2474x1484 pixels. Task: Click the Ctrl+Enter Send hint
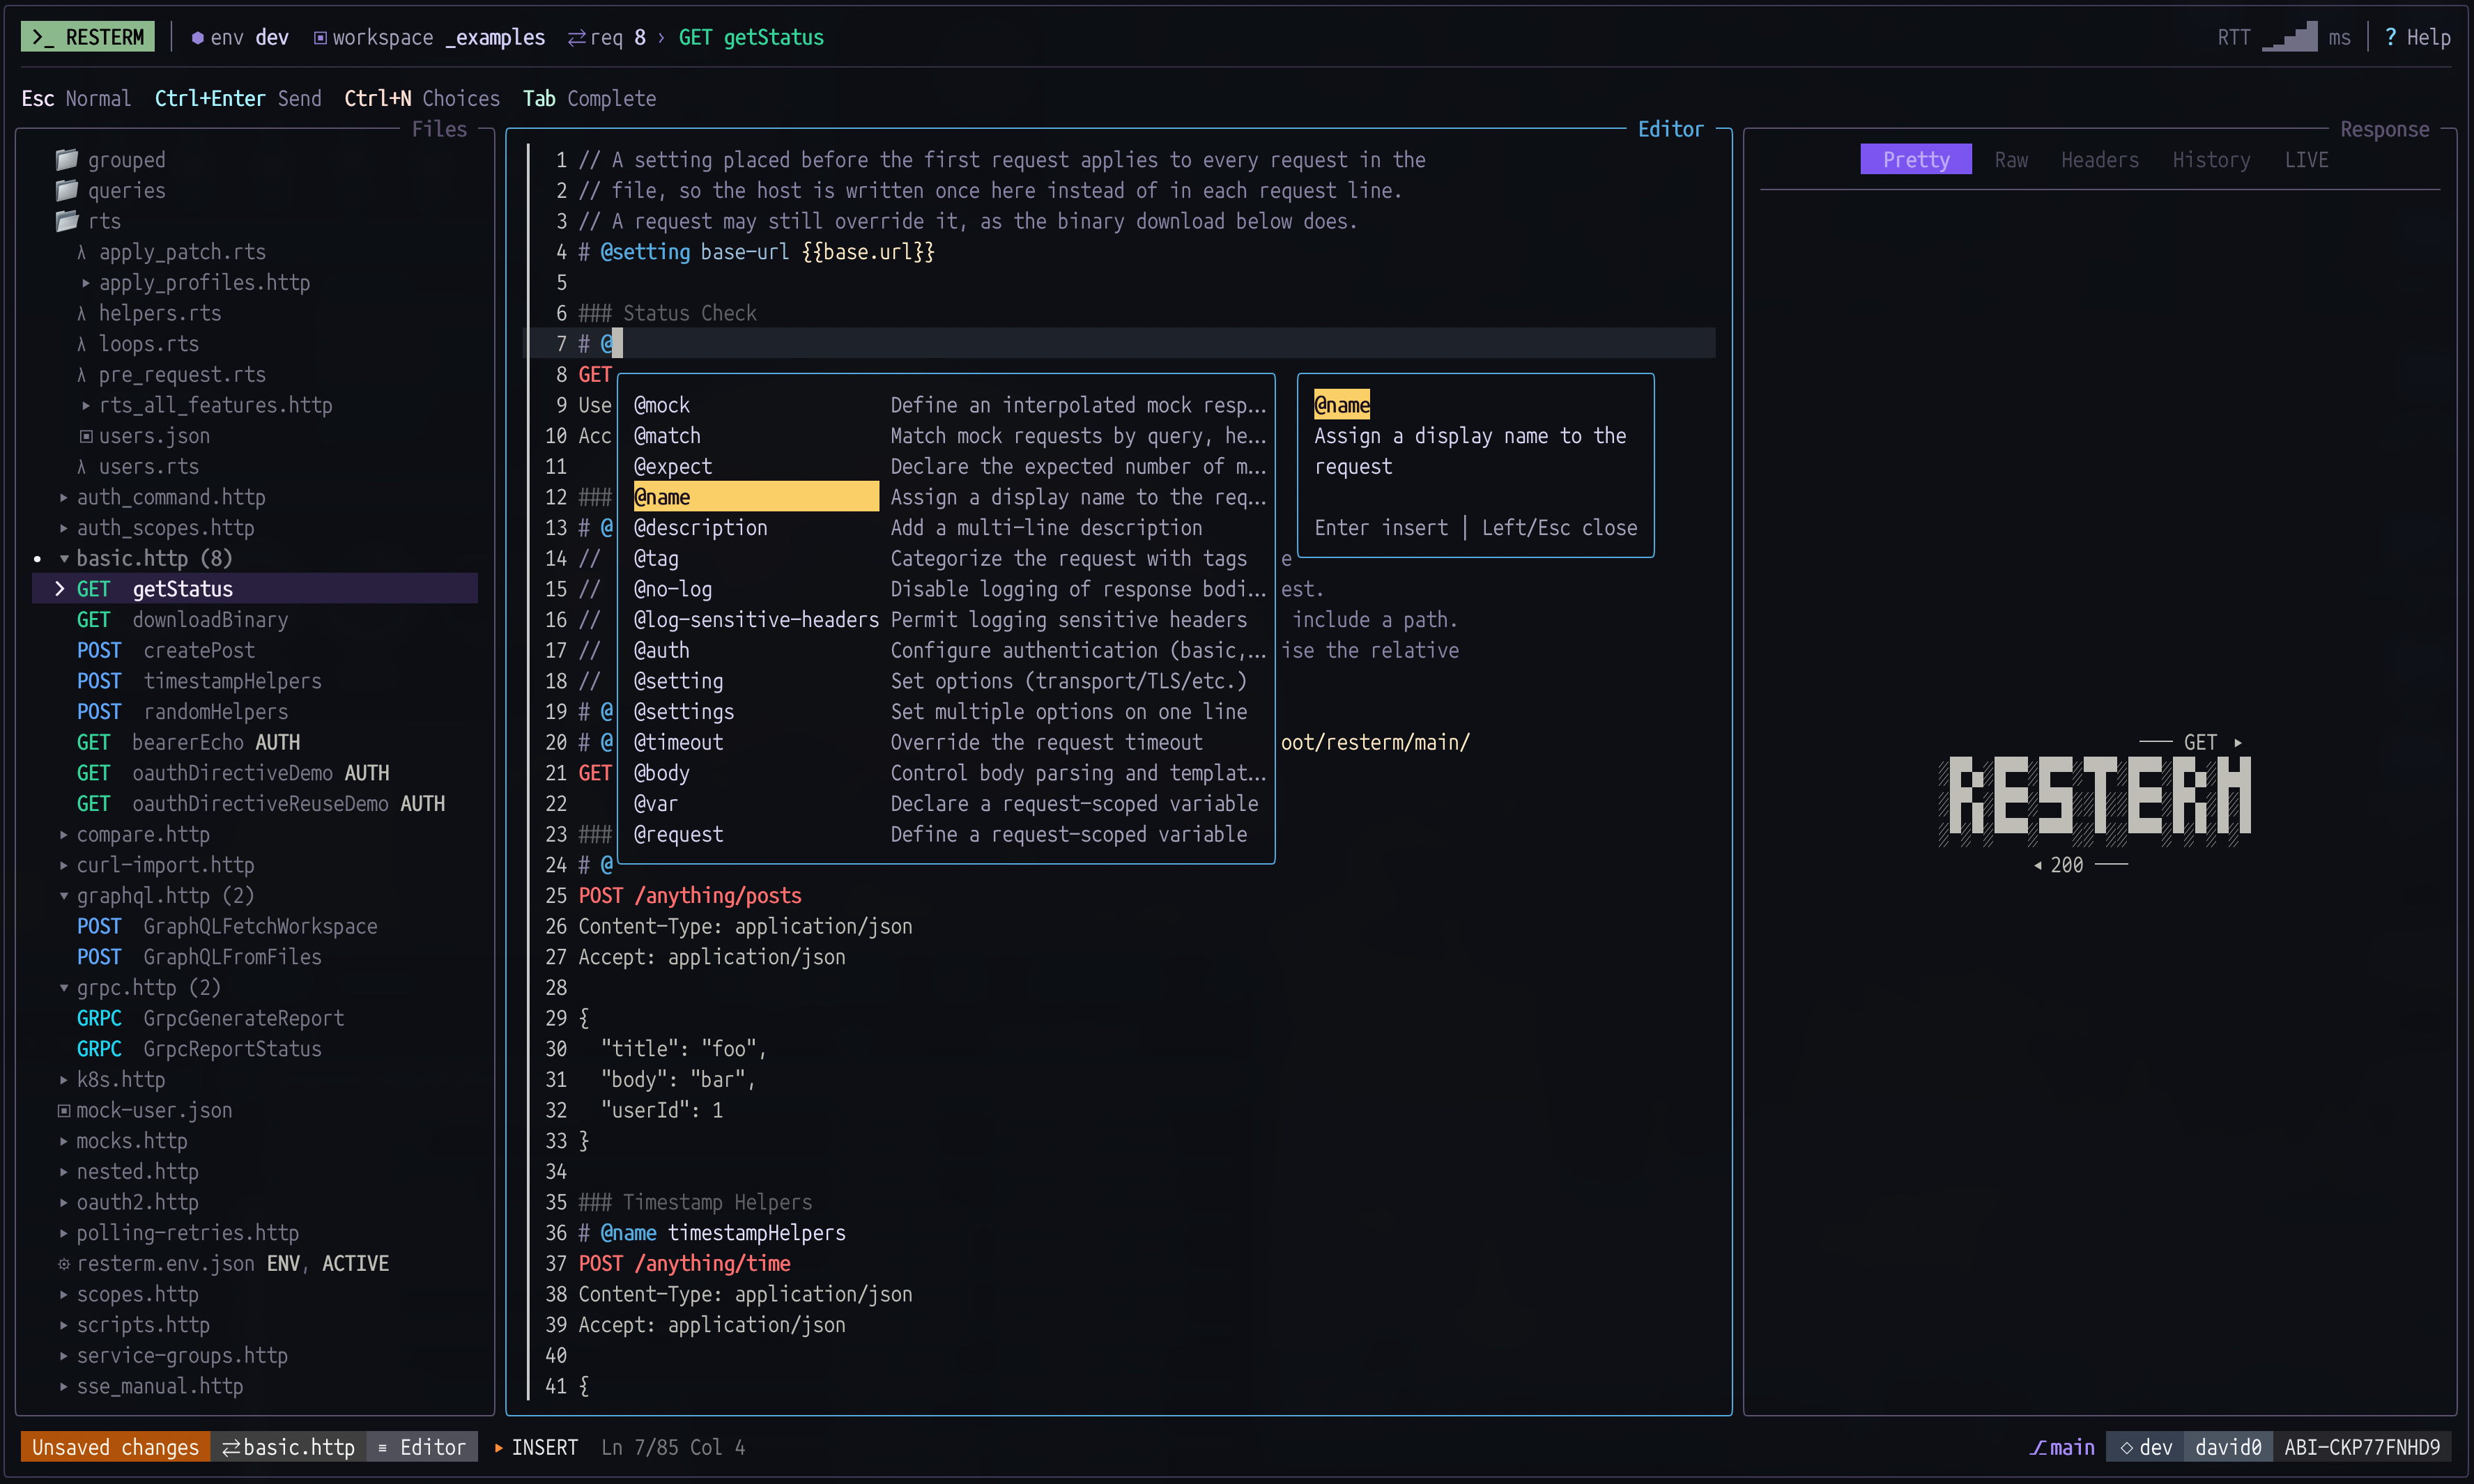point(238,98)
